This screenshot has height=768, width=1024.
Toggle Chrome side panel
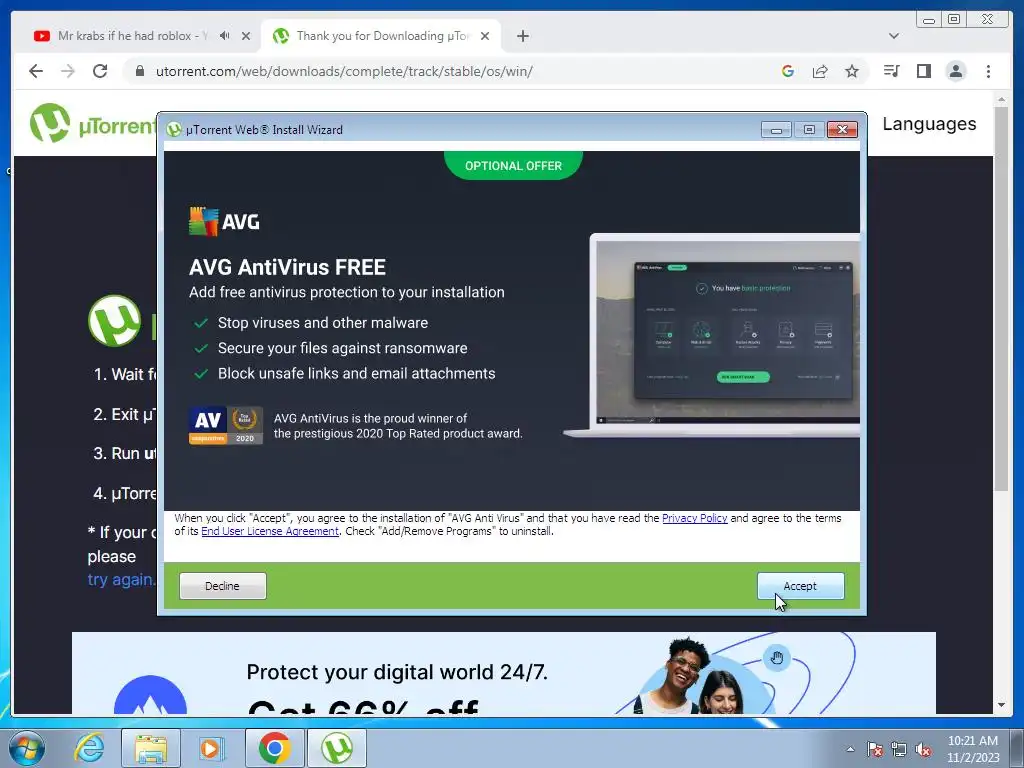(x=923, y=71)
